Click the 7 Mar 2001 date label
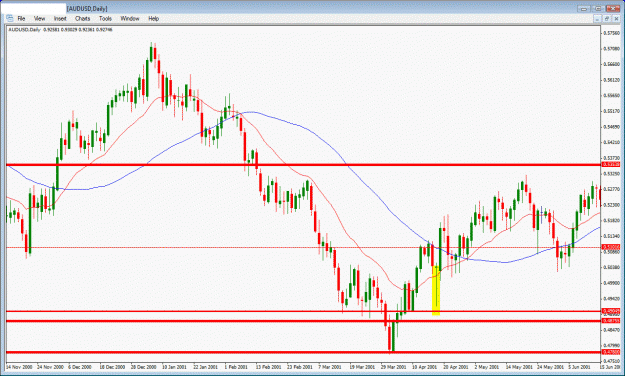Screen dimensions: 625x376 tap(330, 367)
